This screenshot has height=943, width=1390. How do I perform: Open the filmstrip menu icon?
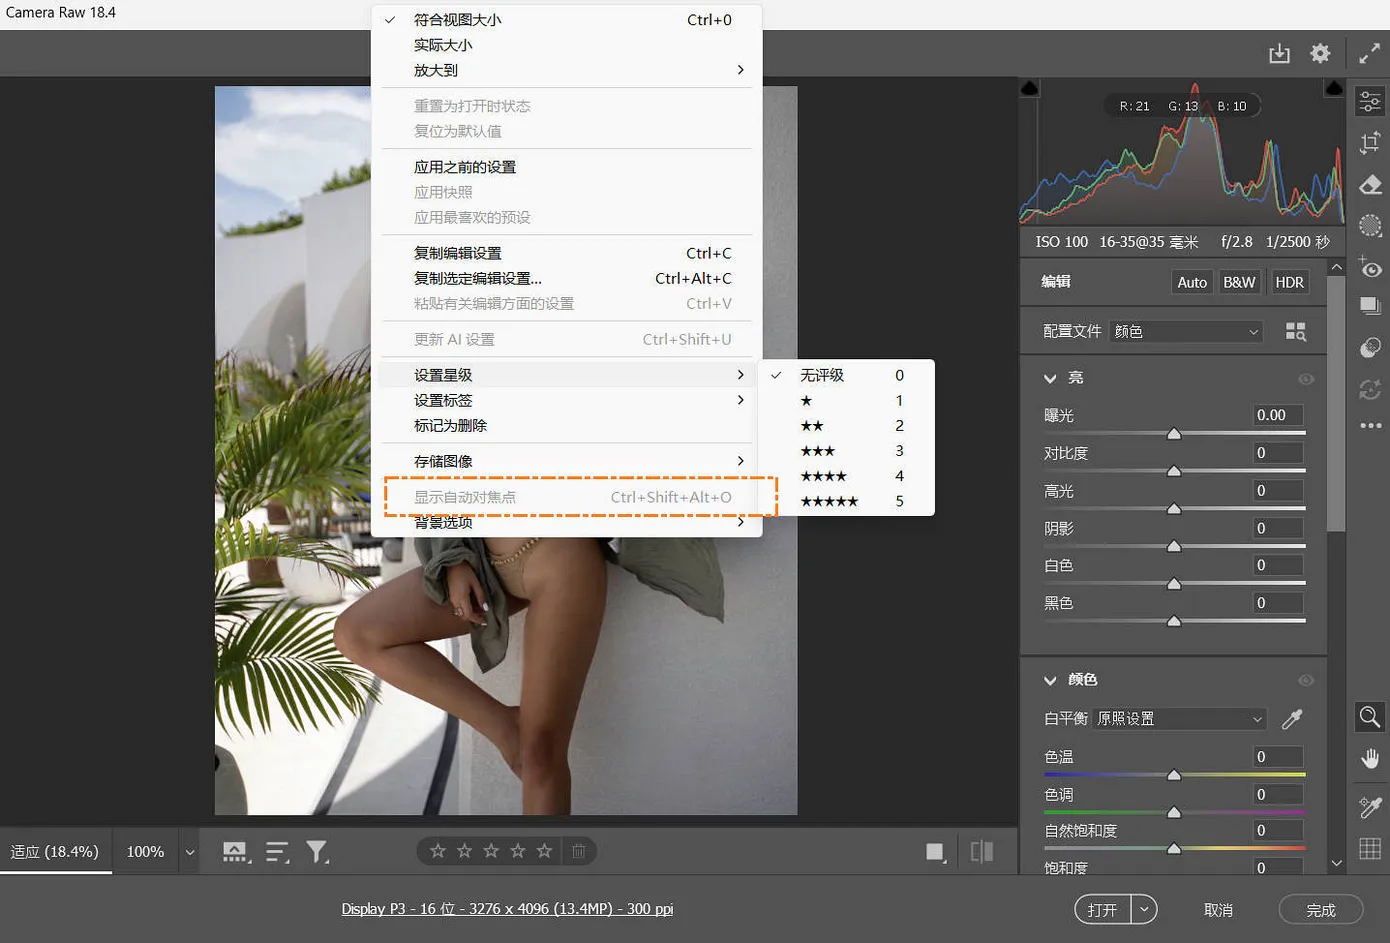236,852
